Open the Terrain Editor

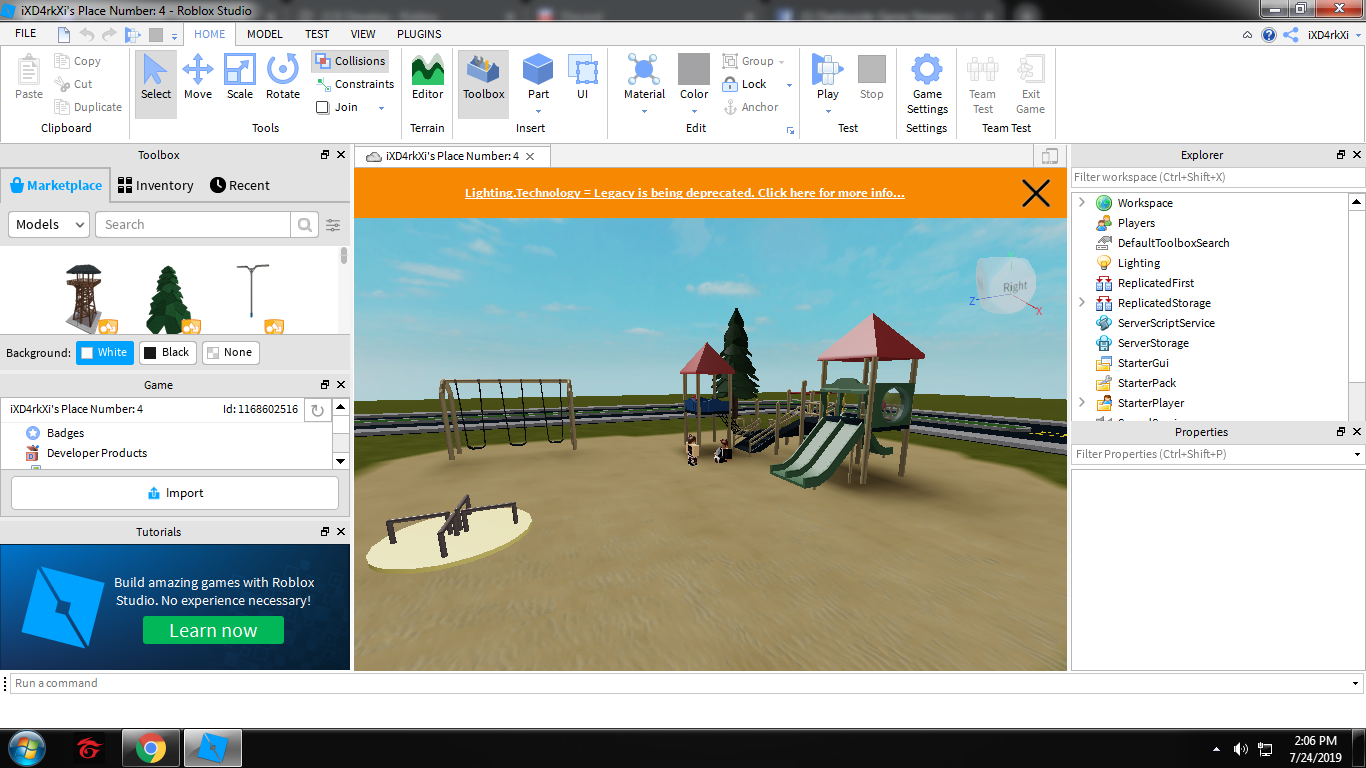427,78
